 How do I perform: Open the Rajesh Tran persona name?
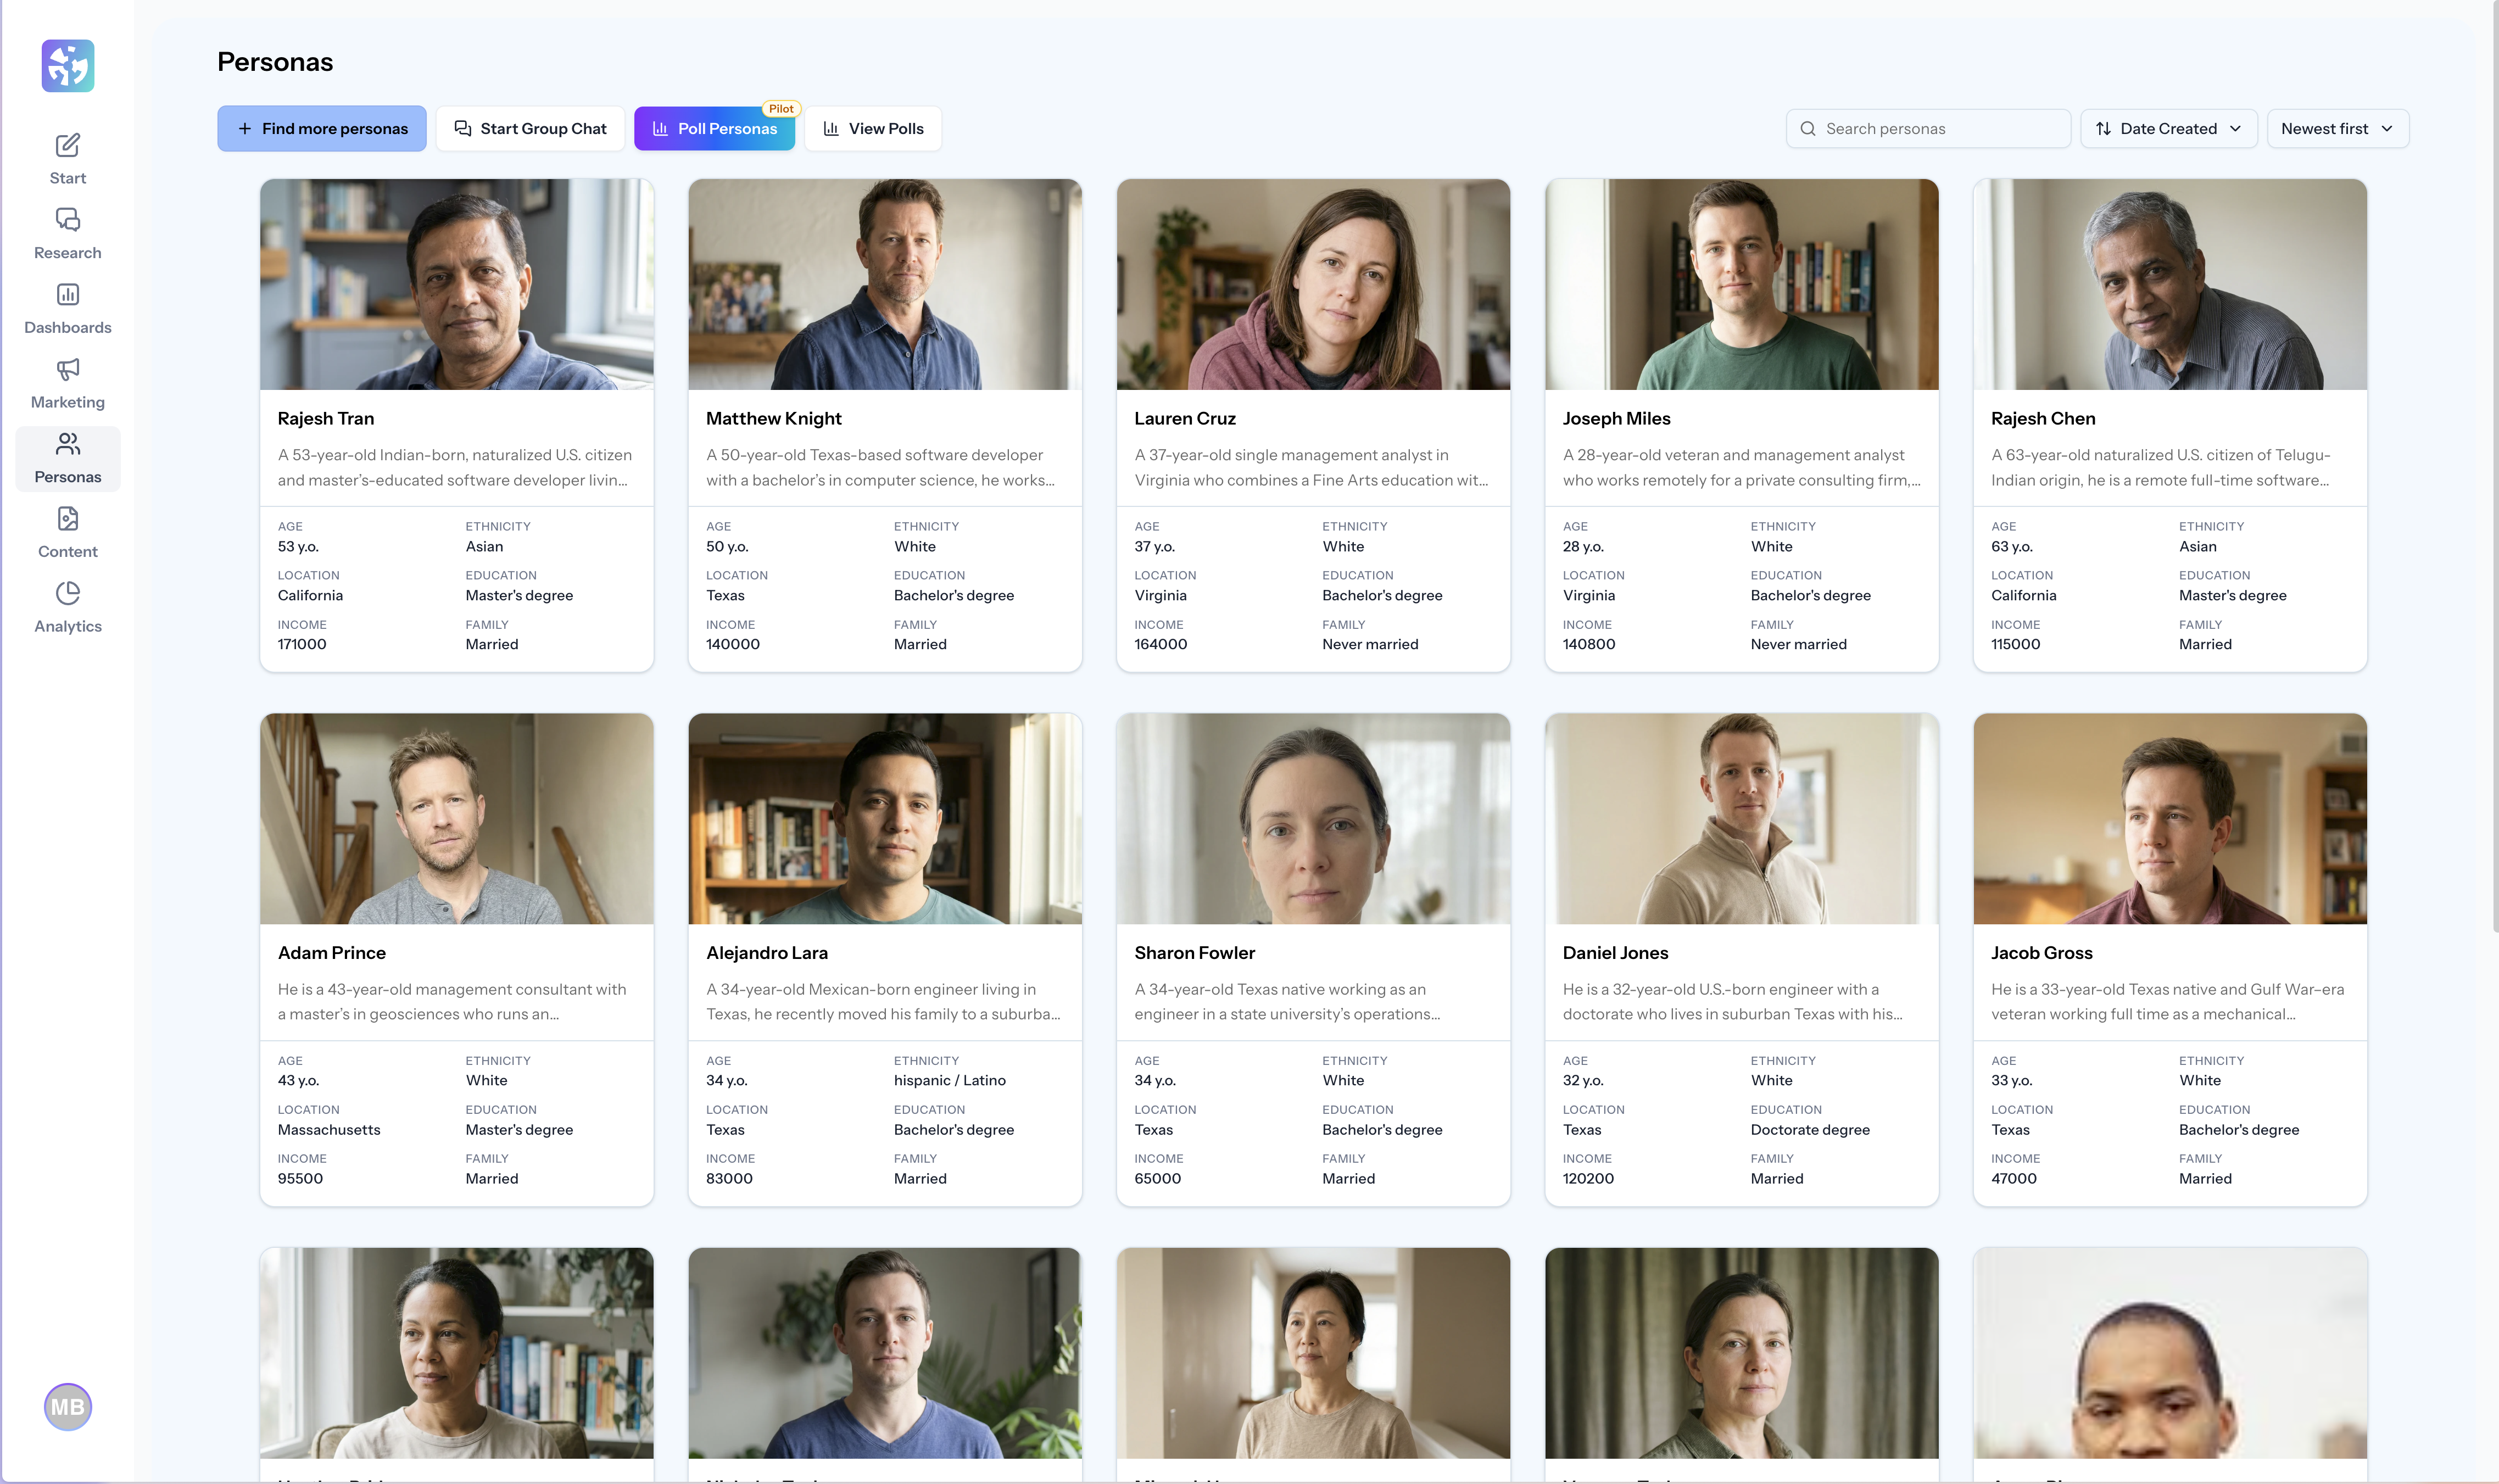[326, 419]
